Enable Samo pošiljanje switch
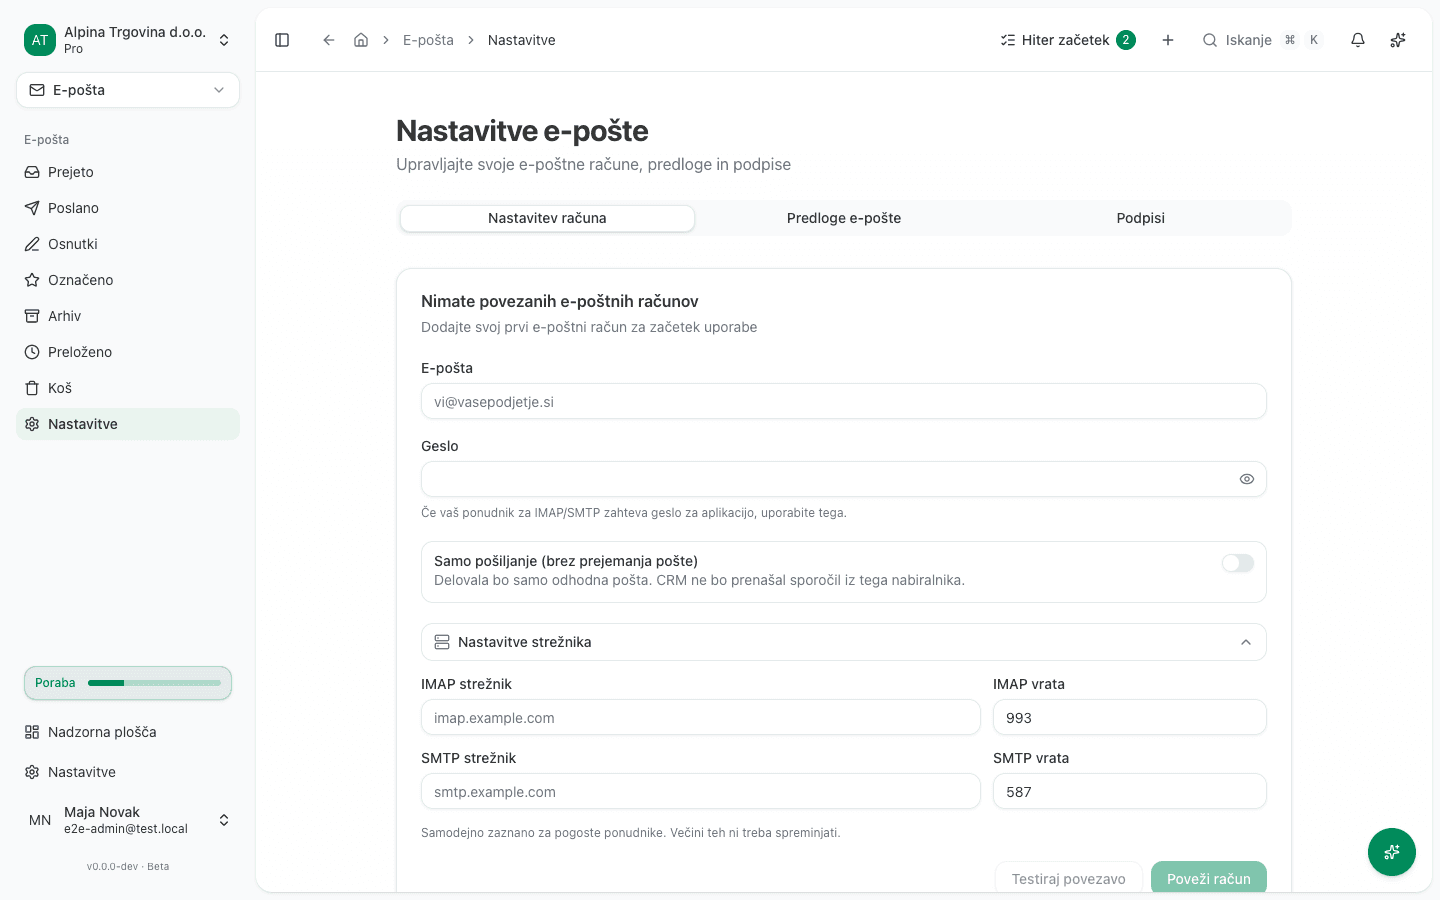The height and width of the screenshot is (900, 1440). coord(1238,563)
